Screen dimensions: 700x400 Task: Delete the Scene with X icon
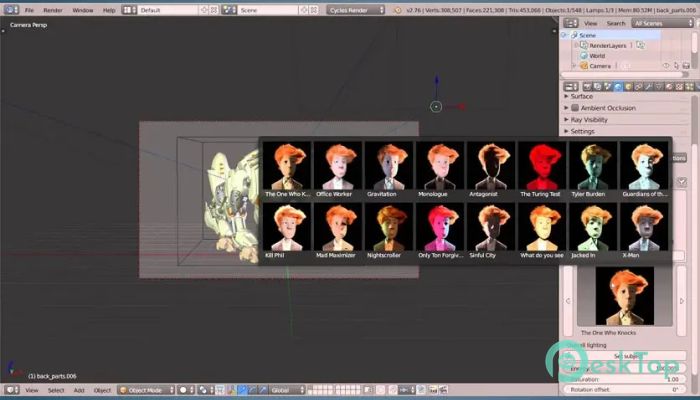[x=314, y=10]
